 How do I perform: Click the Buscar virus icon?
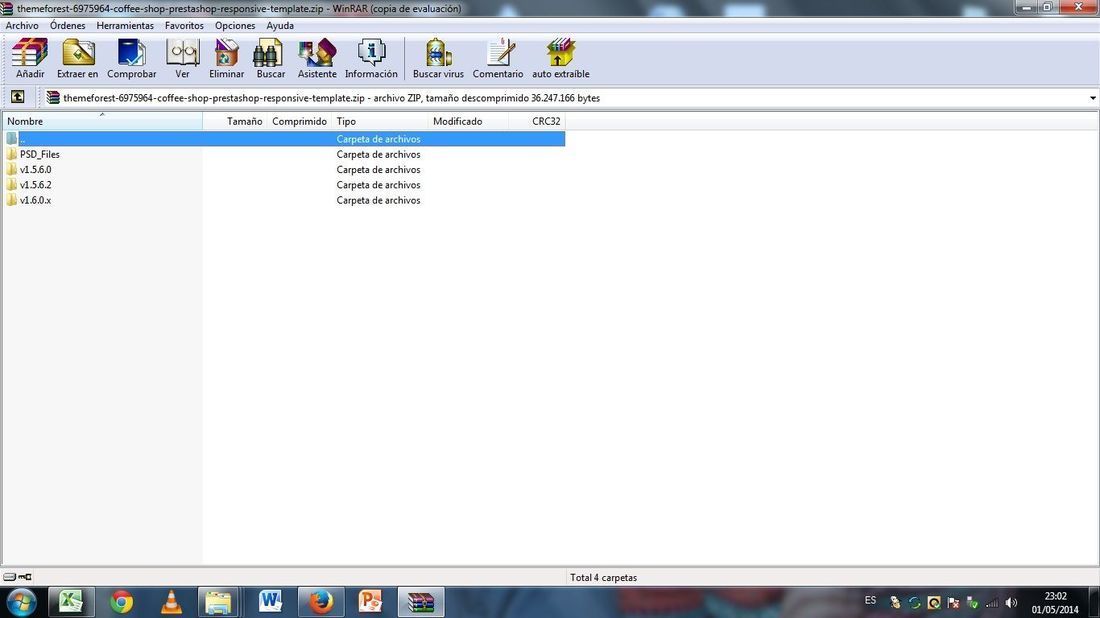[438, 59]
